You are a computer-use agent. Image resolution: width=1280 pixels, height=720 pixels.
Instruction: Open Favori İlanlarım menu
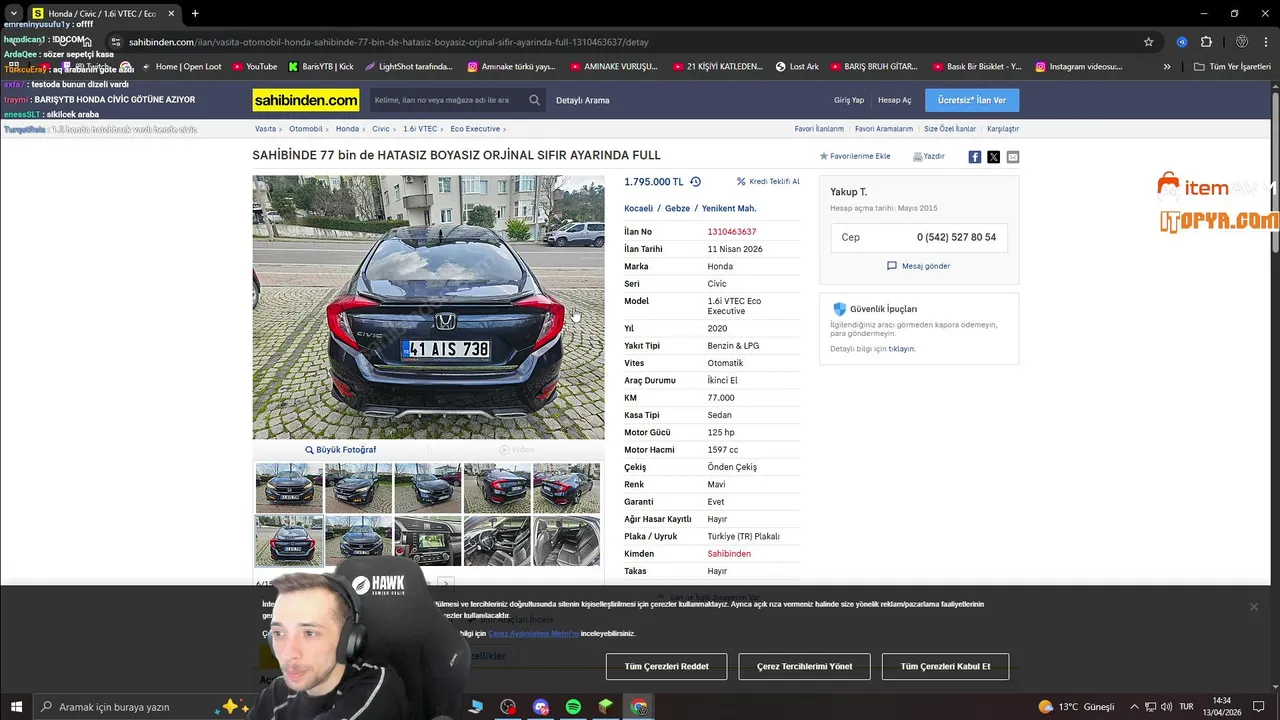819,129
